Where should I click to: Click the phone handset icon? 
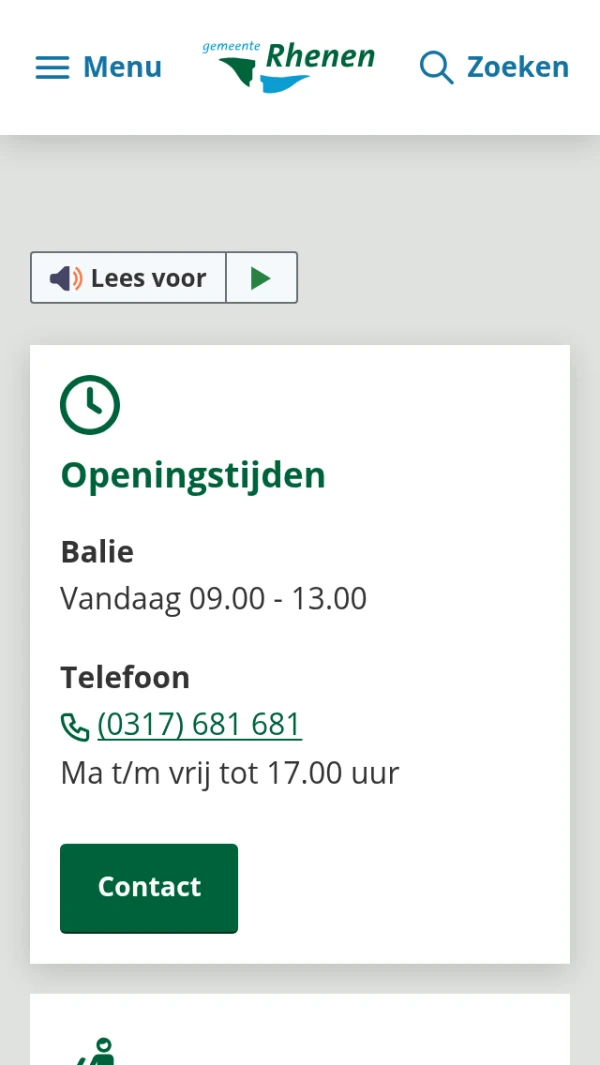coord(75,726)
